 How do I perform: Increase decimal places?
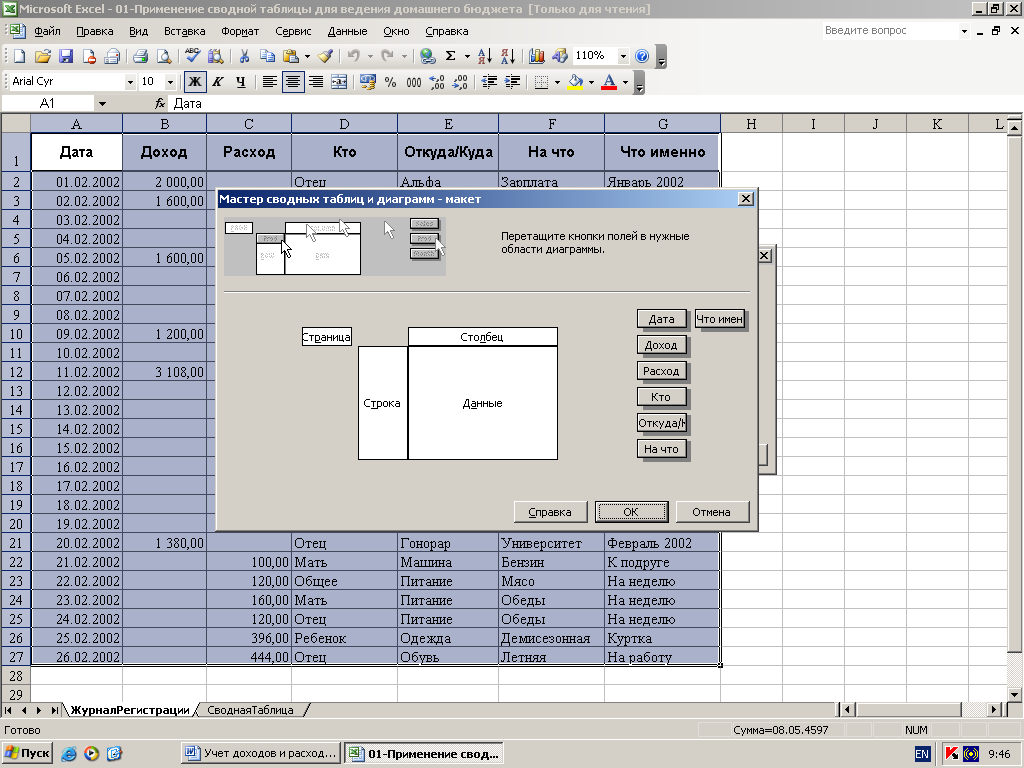(437, 82)
